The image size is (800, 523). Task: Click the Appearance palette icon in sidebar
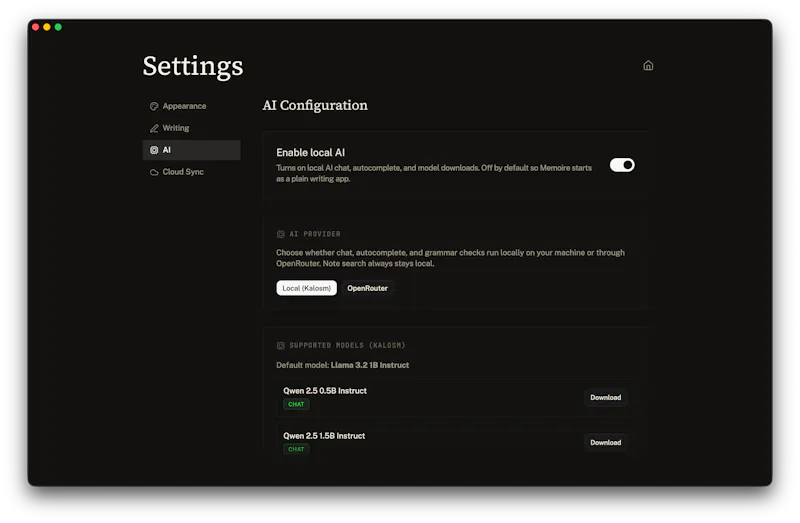154,106
